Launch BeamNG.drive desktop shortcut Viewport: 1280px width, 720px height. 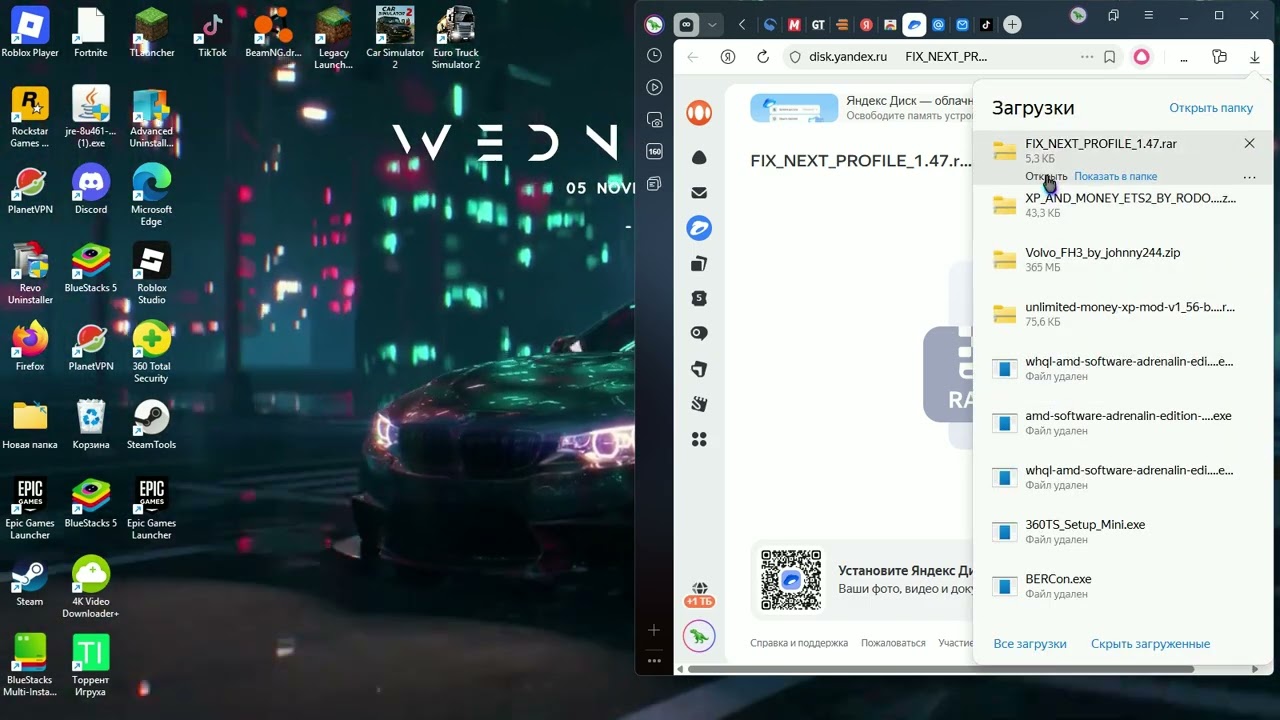(x=273, y=32)
